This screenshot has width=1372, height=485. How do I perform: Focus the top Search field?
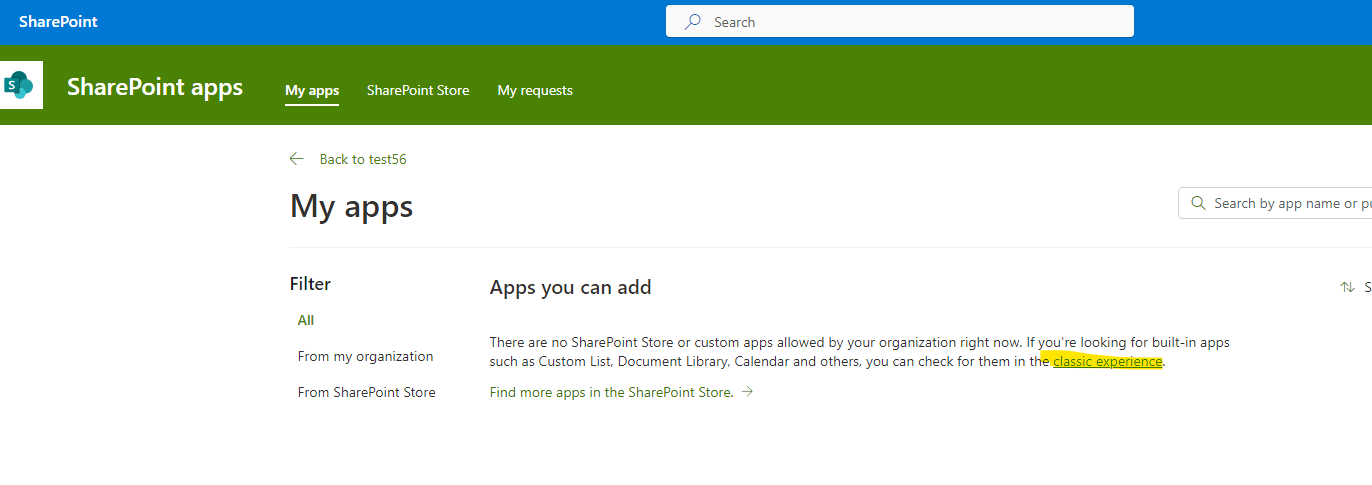pyautogui.click(x=900, y=21)
